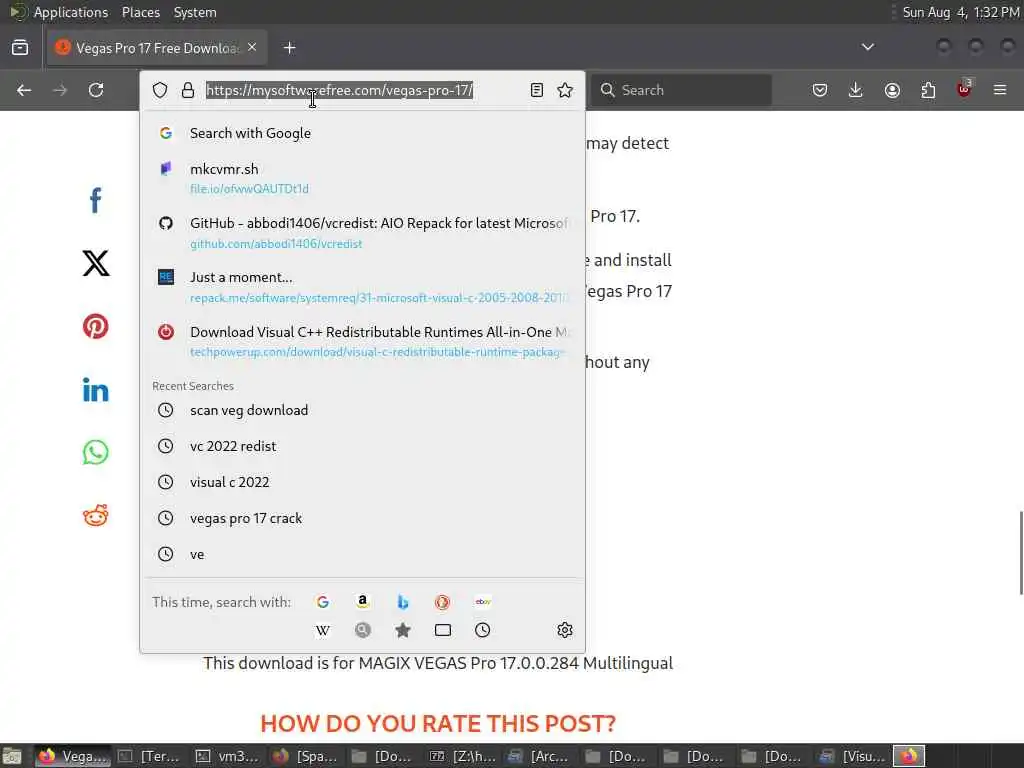Share the post on Pinterest

pyautogui.click(x=95, y=326)
